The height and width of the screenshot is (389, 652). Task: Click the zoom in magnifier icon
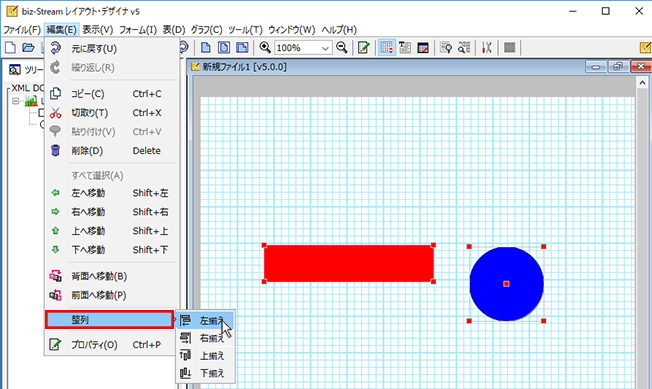point(265,47)
